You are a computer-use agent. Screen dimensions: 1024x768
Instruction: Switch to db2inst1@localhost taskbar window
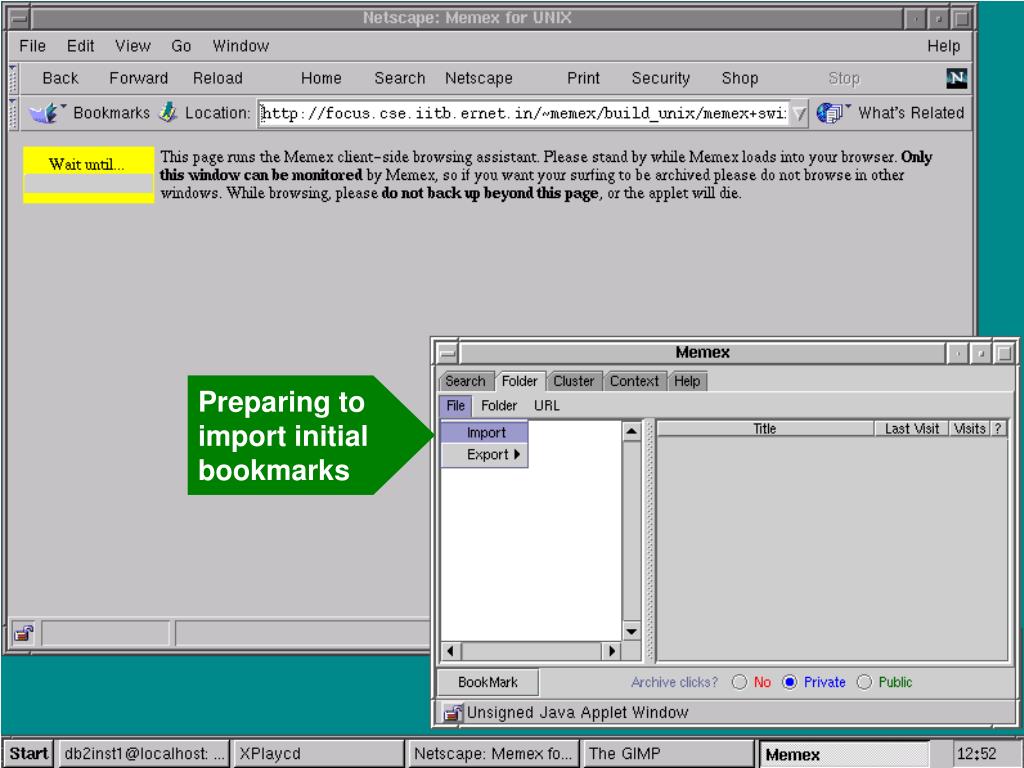[144, 754]
